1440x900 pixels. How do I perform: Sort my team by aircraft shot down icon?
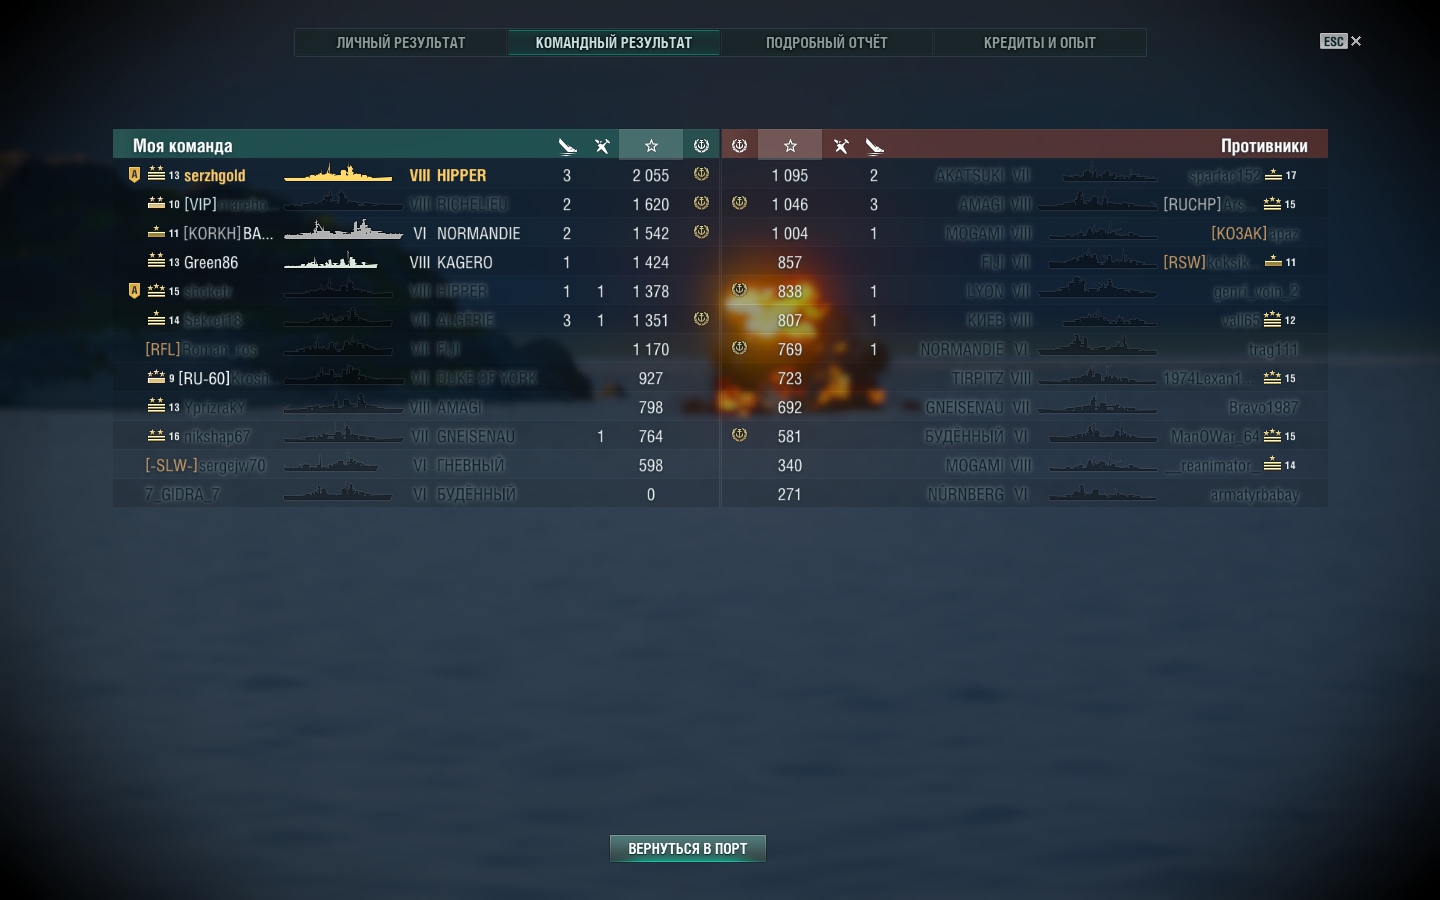click(602, 146)
